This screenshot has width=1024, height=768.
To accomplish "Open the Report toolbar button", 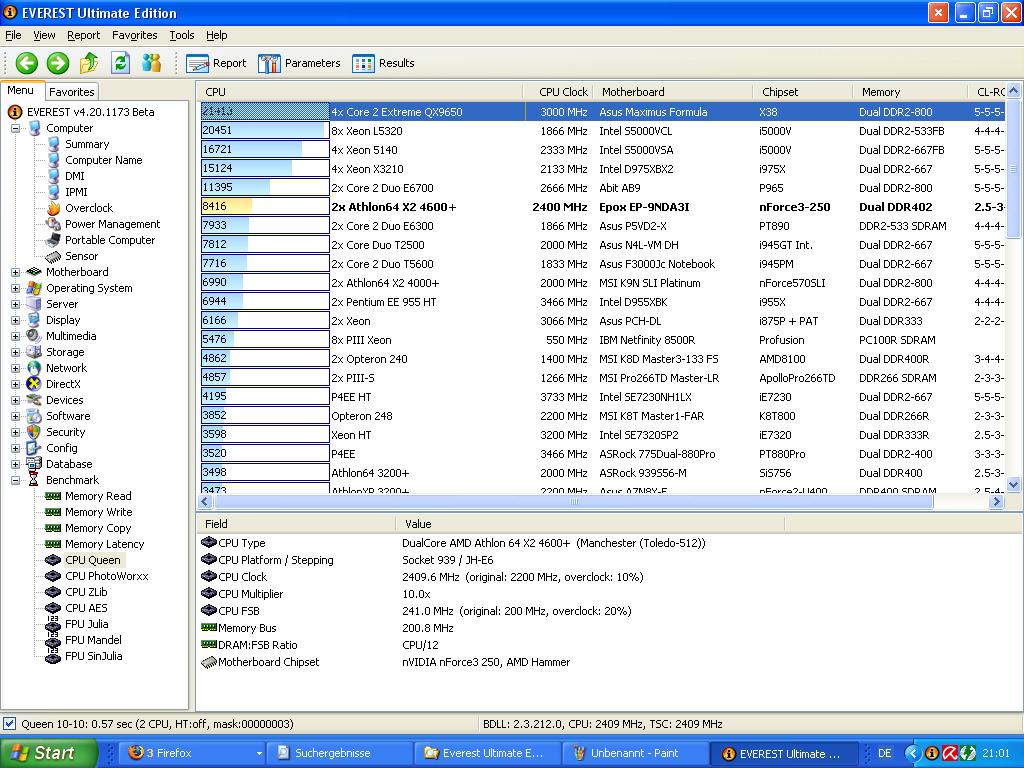I will click(x=216, y=63).
